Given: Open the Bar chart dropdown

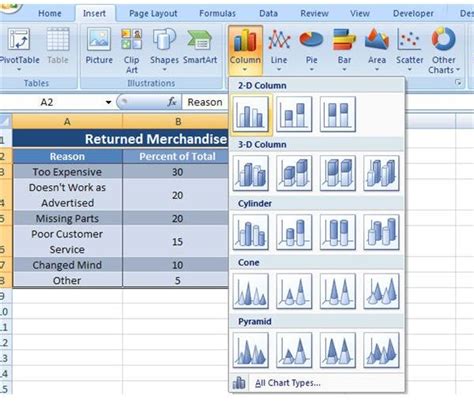Looking at the screenshot, I should [x=344, y=50].
